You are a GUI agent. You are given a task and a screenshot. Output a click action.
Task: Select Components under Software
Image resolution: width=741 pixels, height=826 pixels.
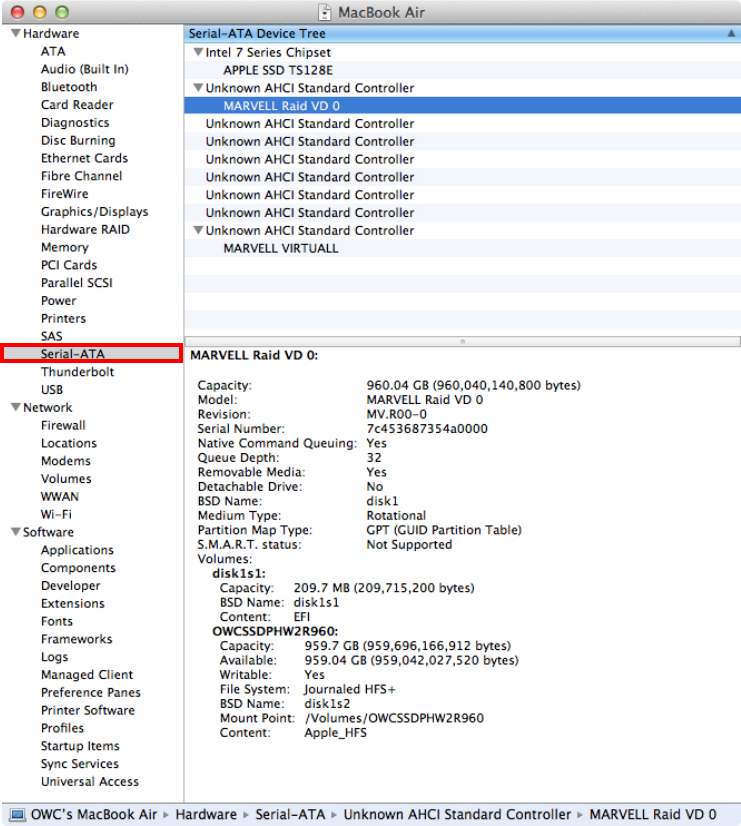point(78,568)
